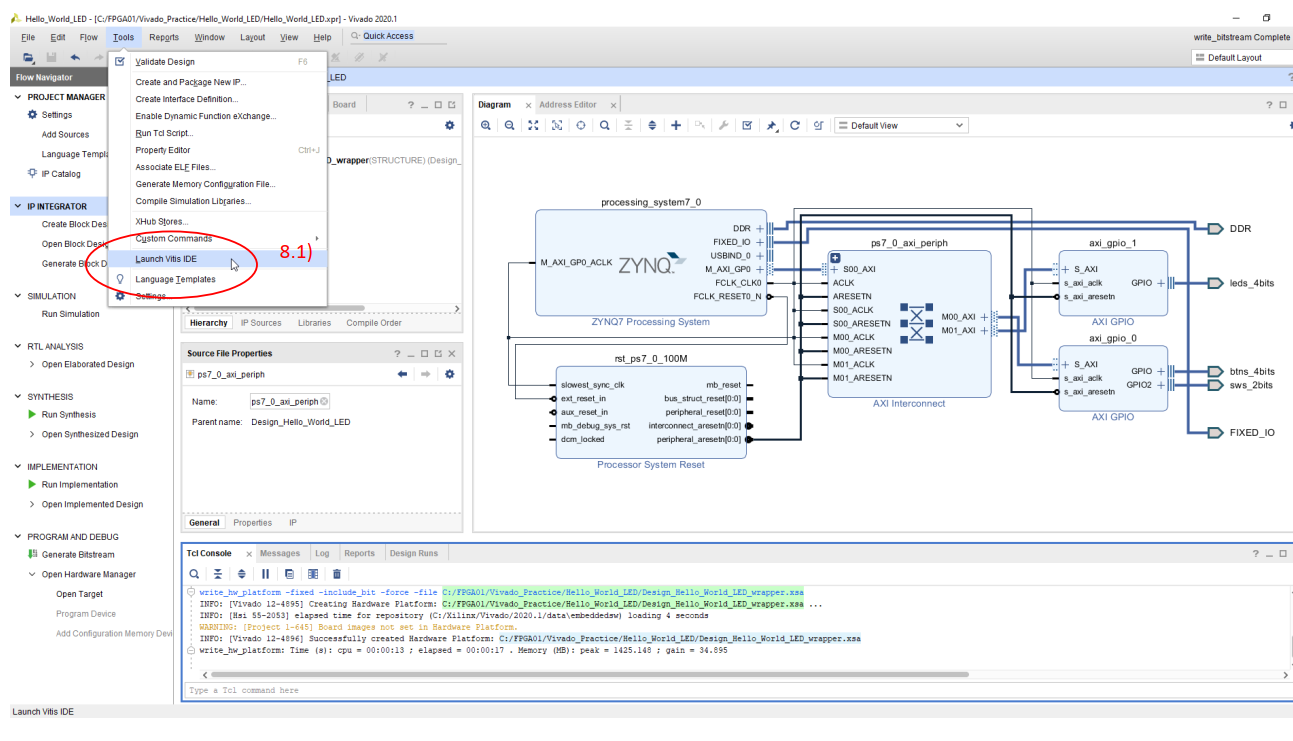This screenshot has height=741, width=1293.
Task: Fit the diagram to the window
Action: tap(533, 125)
